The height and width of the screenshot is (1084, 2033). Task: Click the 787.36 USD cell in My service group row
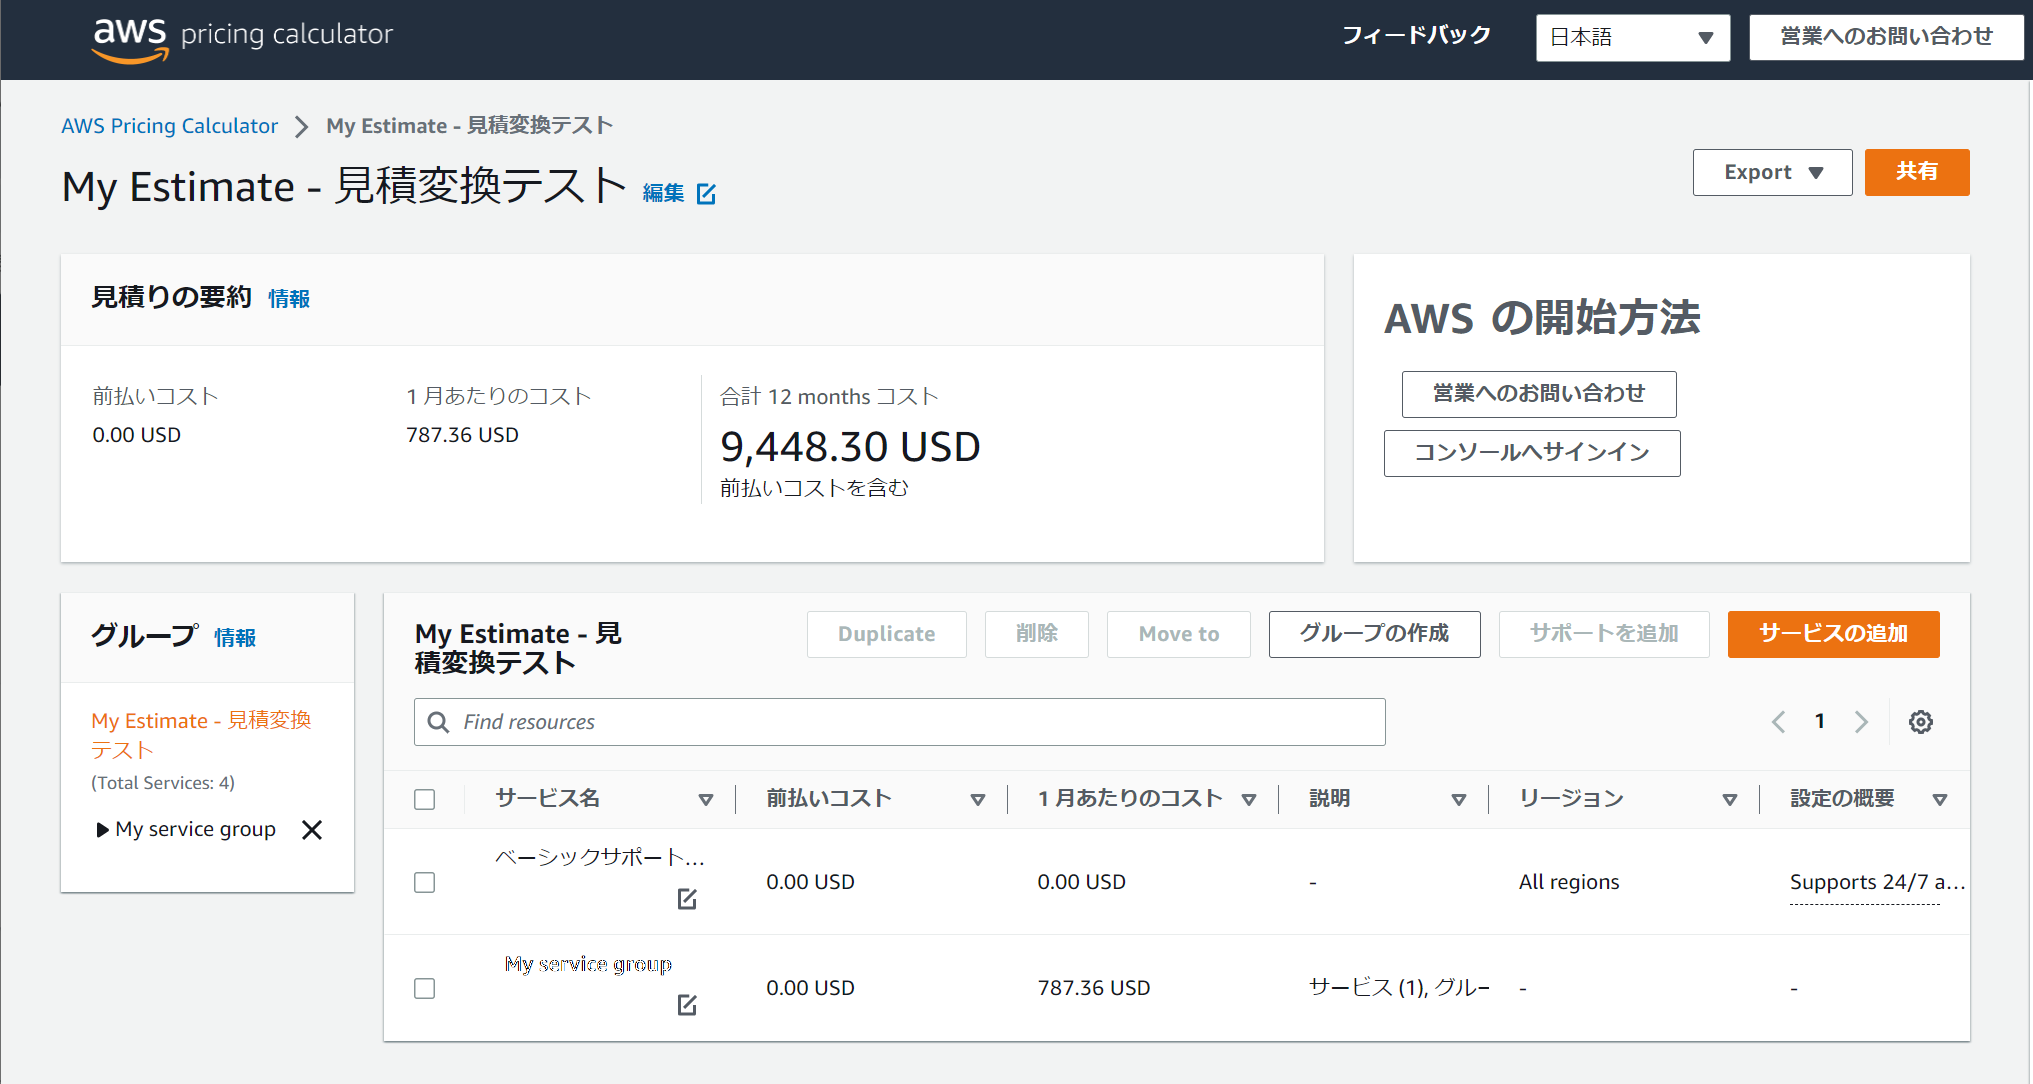(x=1094, y=988)
